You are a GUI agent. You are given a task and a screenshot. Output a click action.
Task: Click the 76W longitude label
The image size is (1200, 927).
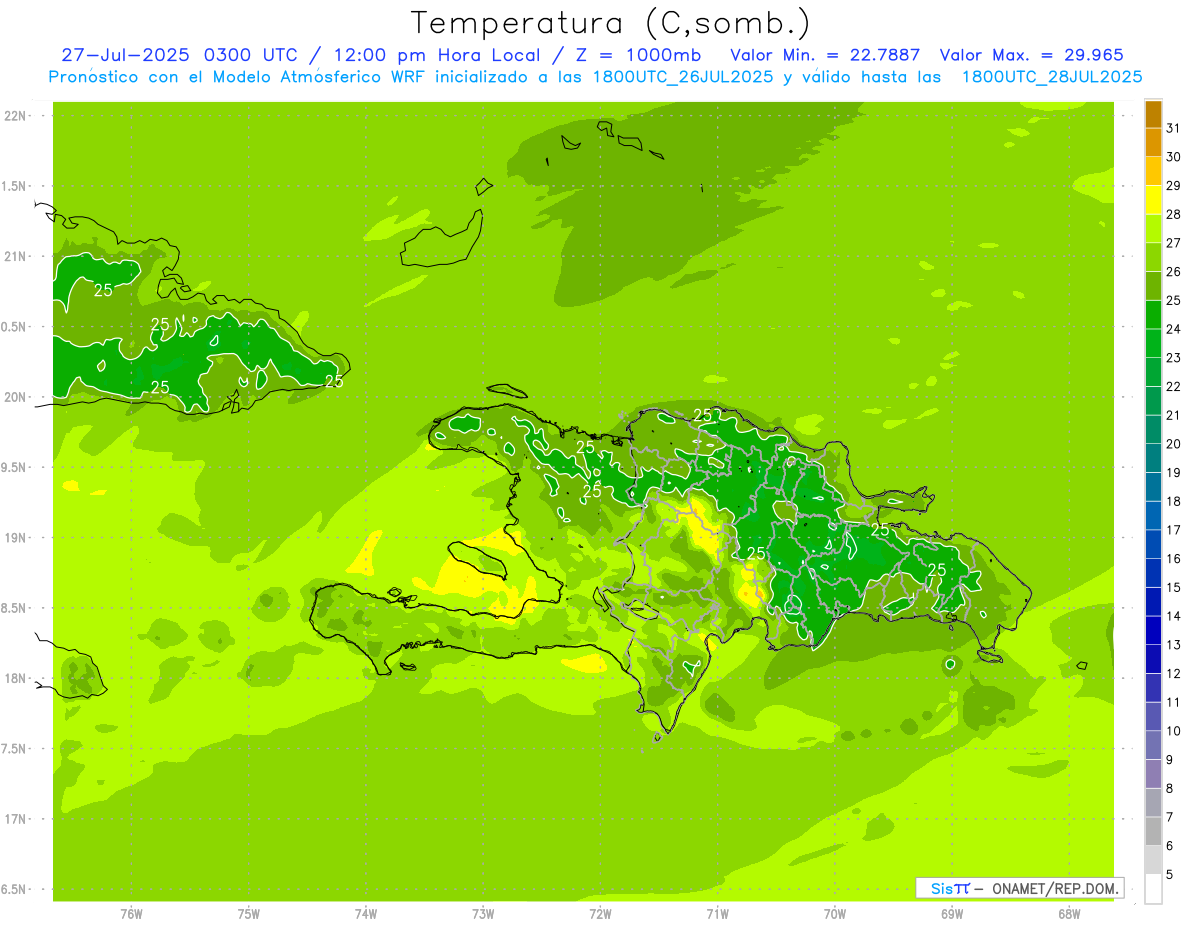coord(131,914)
